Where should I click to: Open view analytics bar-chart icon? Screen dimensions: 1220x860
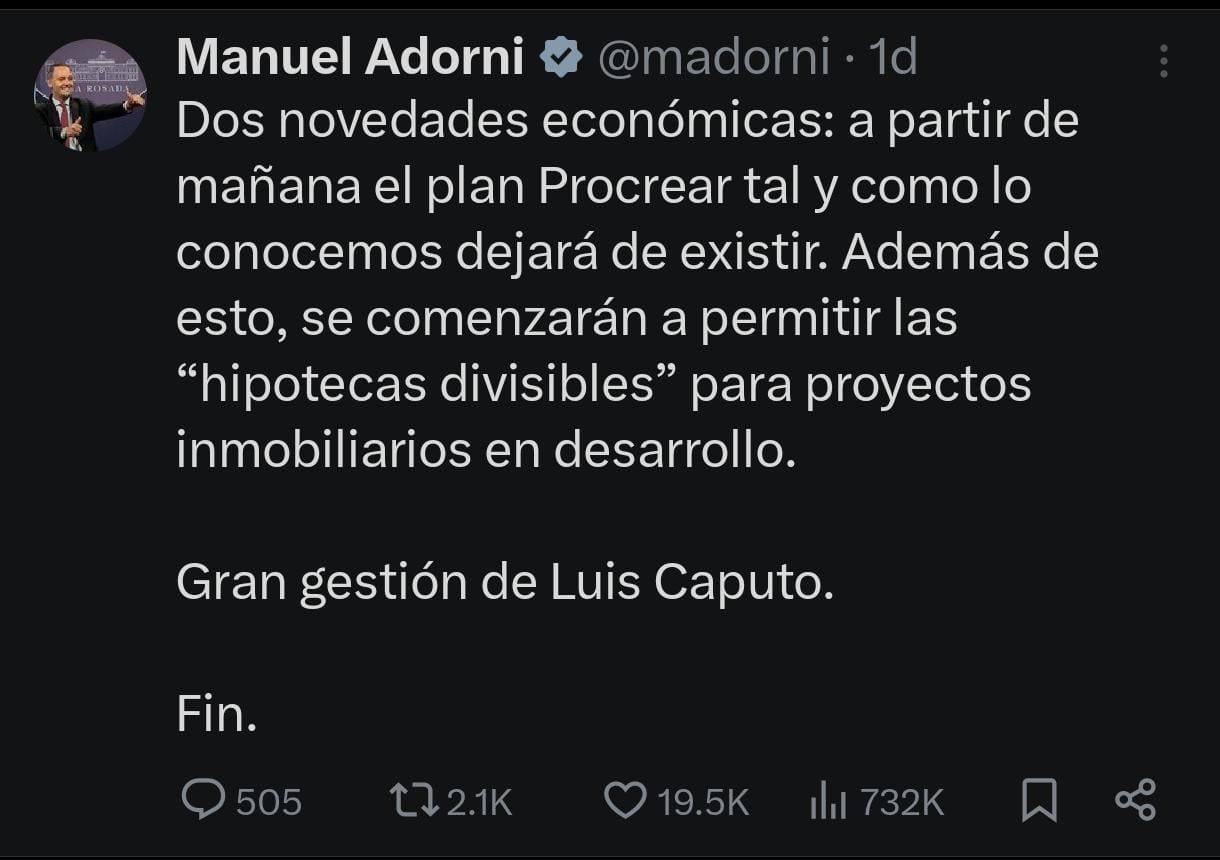[x=828, y=800]
